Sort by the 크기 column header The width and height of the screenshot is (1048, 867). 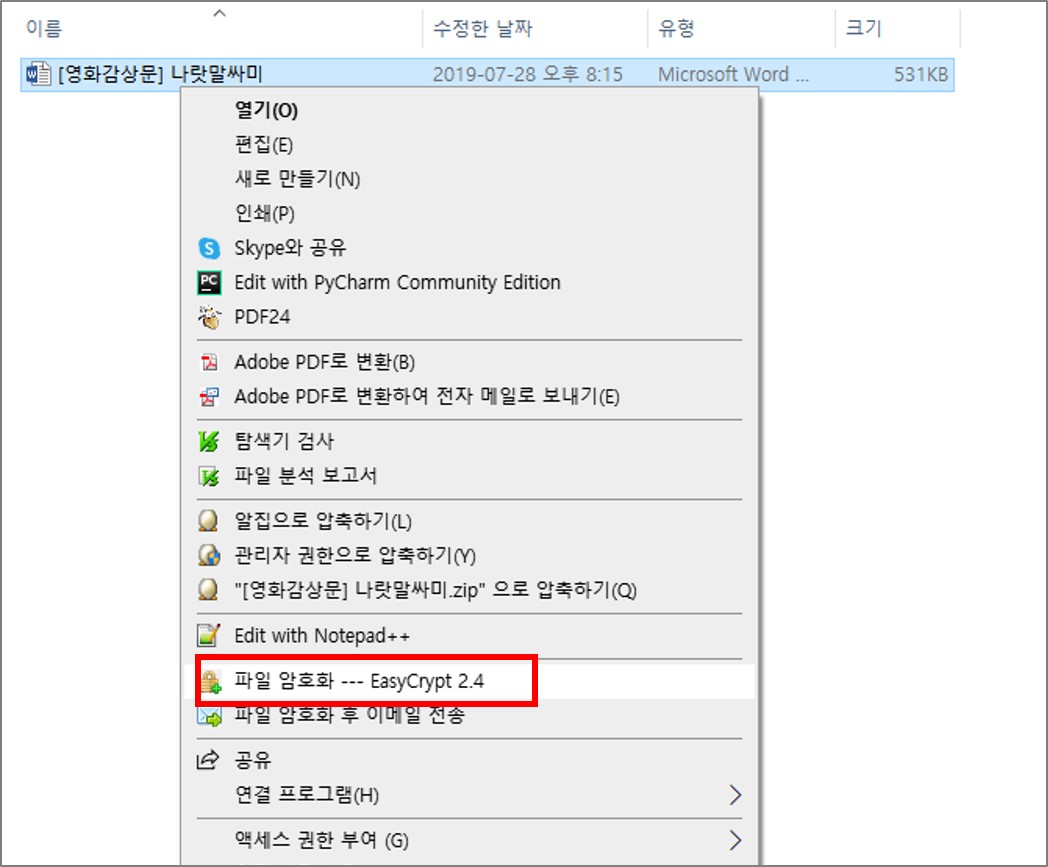click(864, 28)
